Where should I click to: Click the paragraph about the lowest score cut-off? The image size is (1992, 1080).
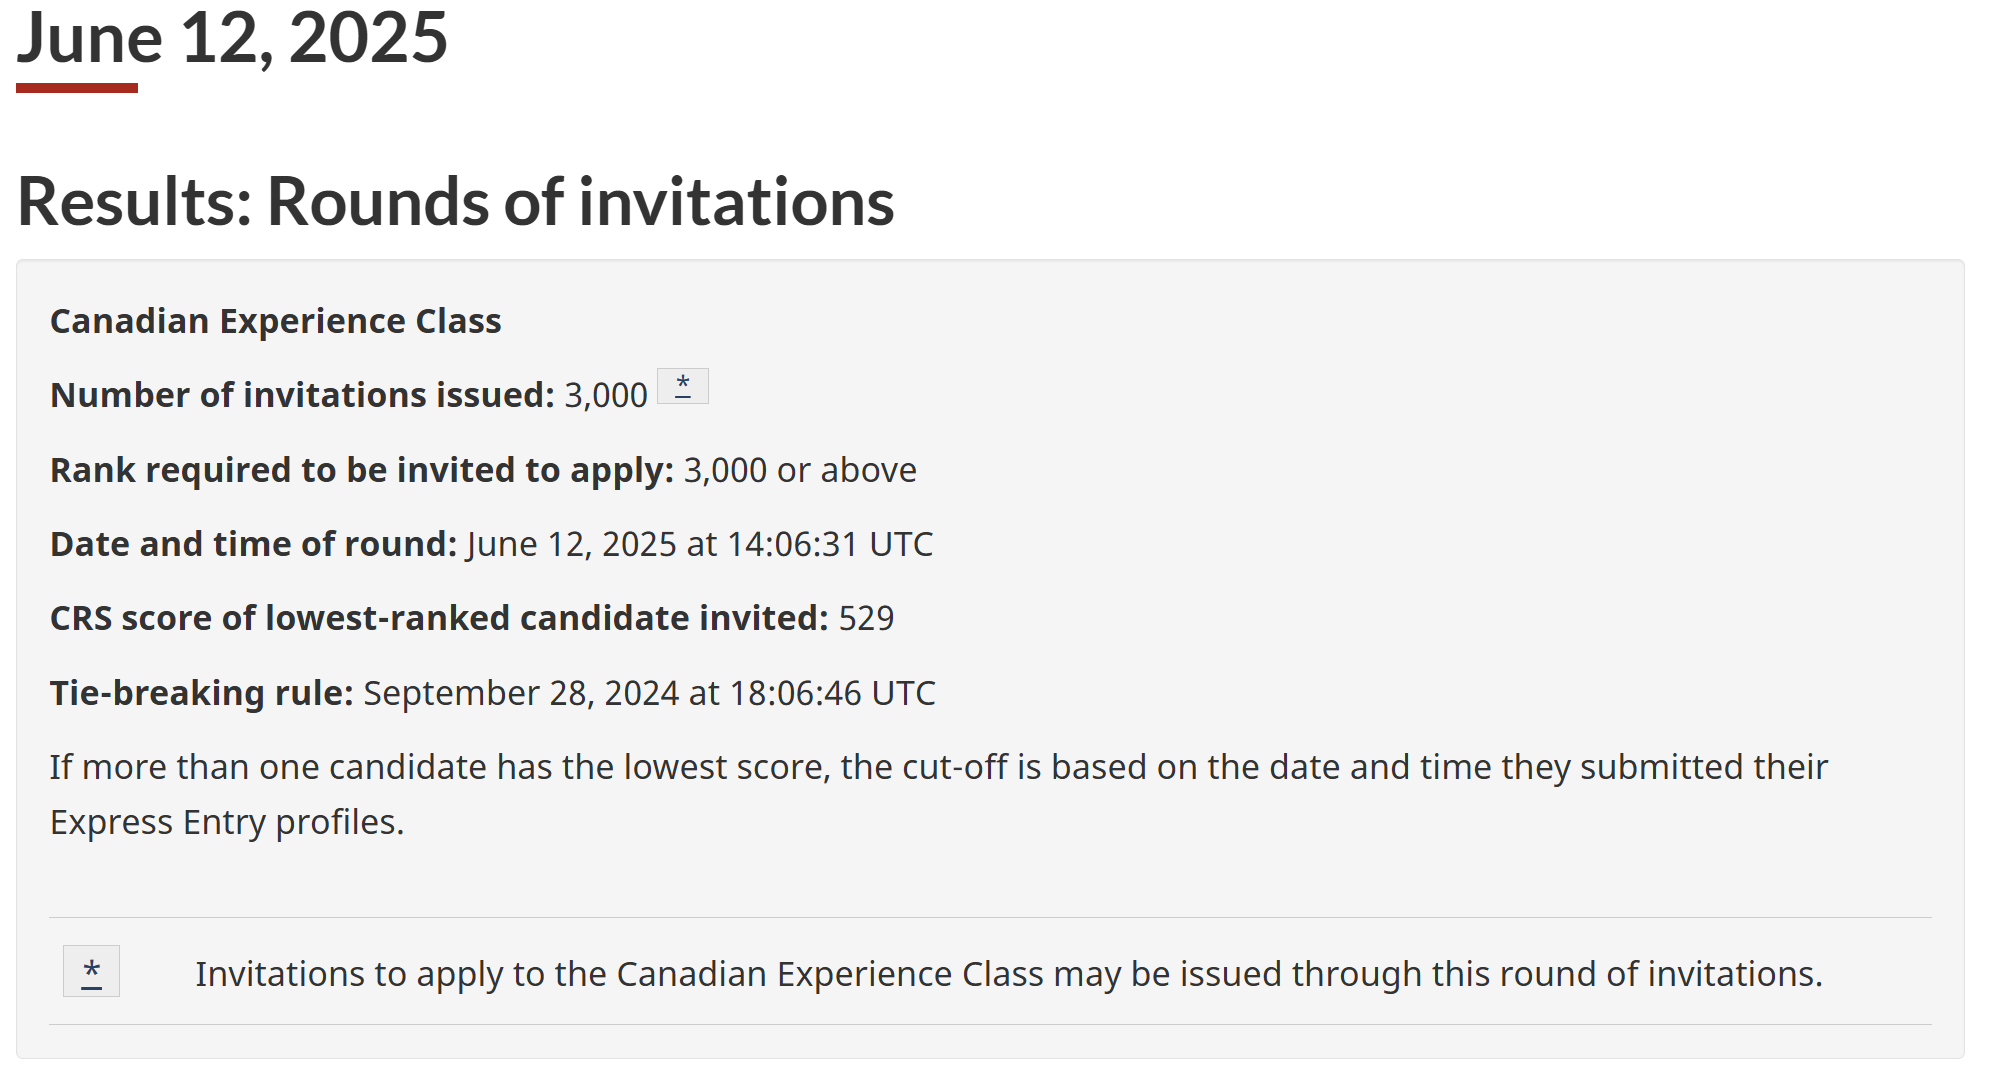(939, 794)
